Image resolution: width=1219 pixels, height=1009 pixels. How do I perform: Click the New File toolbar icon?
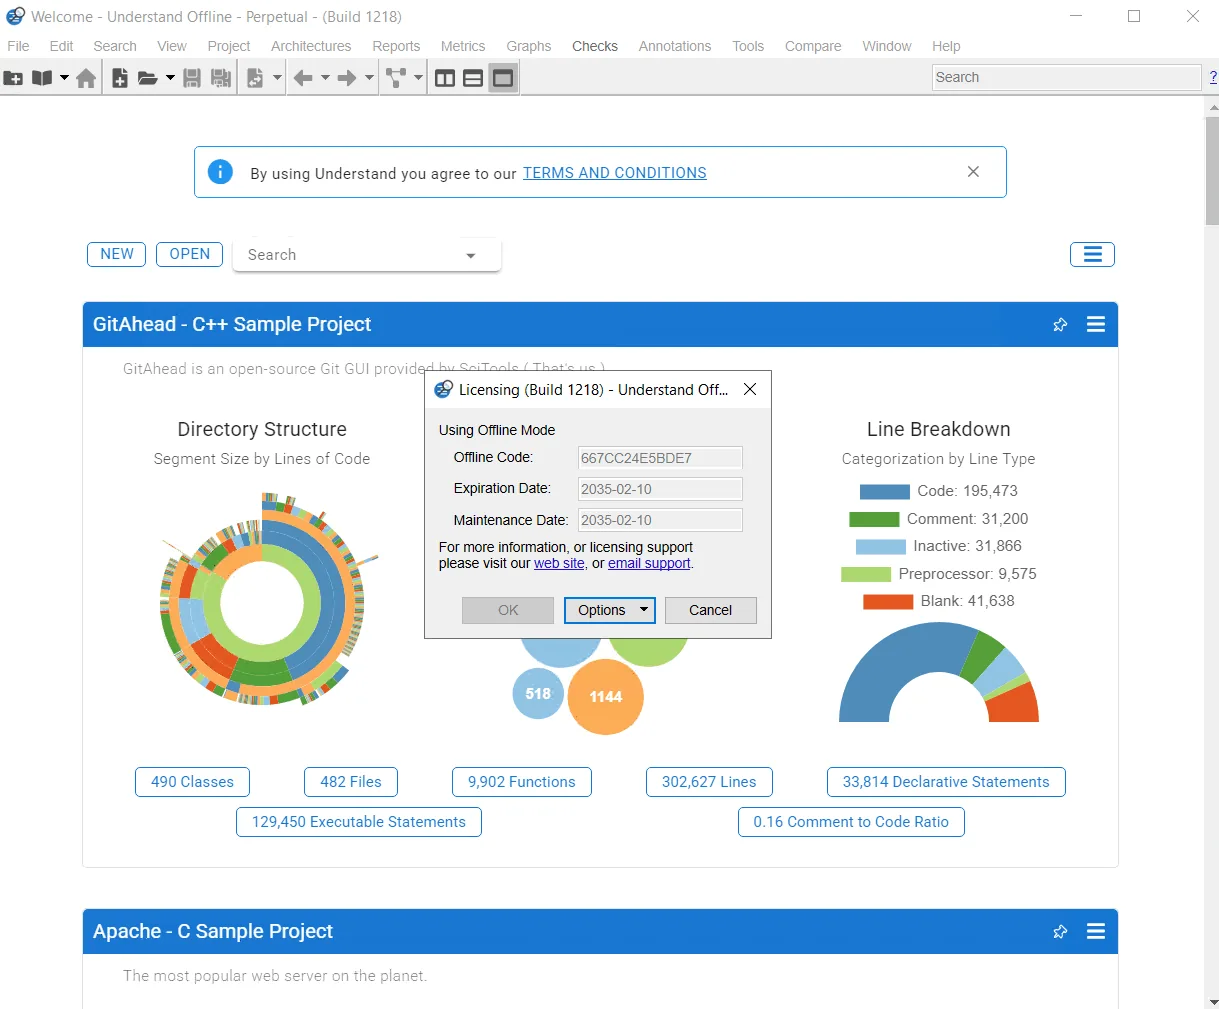119,78
